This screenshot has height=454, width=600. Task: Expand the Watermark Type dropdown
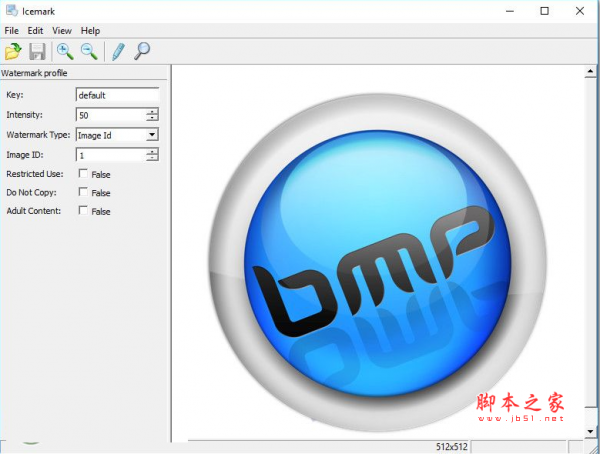[x=152, y=135]
